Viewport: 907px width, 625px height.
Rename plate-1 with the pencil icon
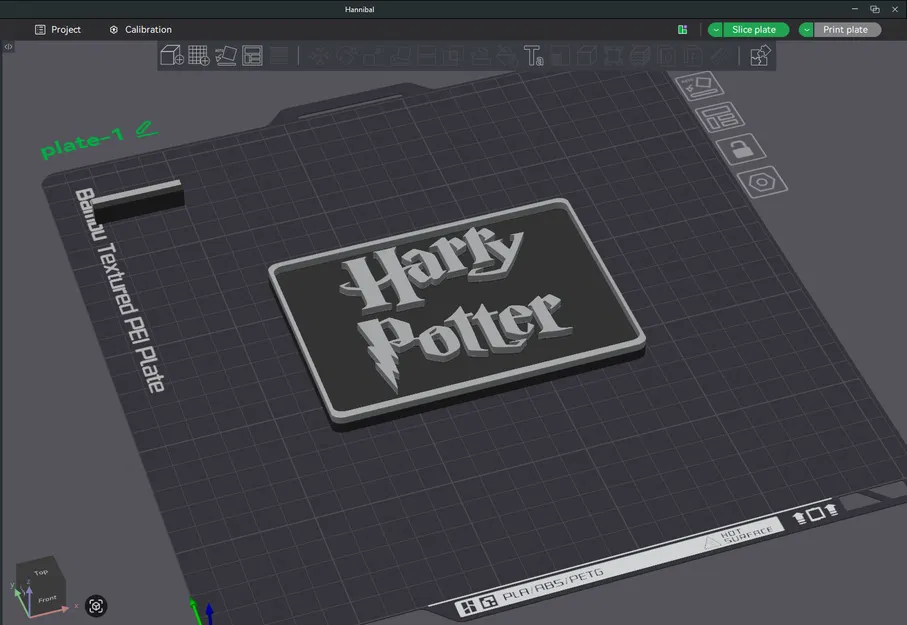(142, 128)
